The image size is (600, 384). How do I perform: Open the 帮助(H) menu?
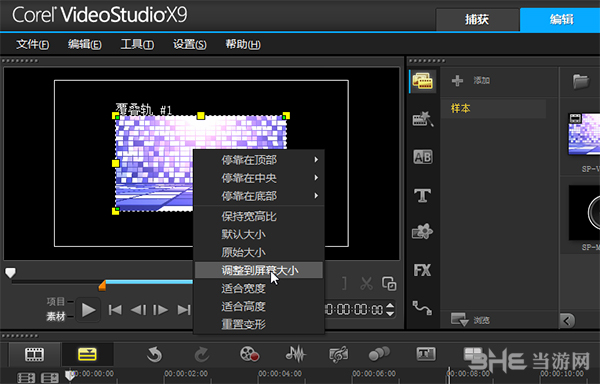243,44
